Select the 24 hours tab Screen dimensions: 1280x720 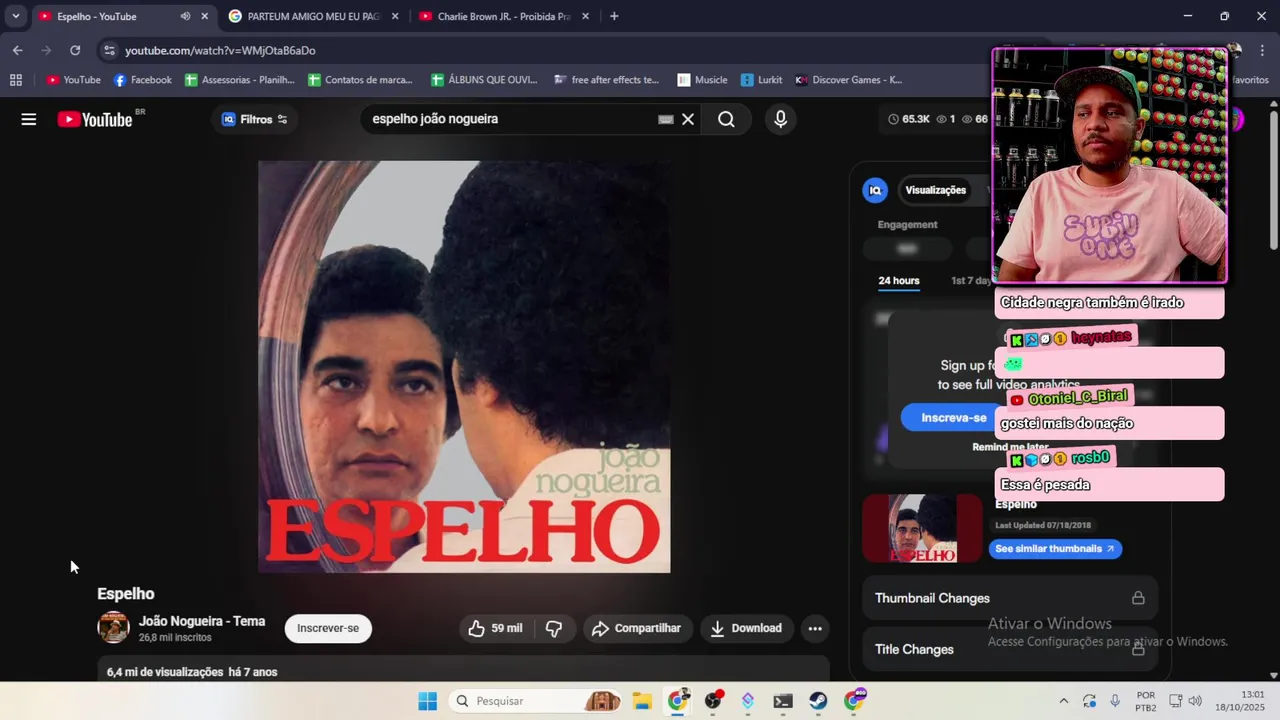[899, 281]
